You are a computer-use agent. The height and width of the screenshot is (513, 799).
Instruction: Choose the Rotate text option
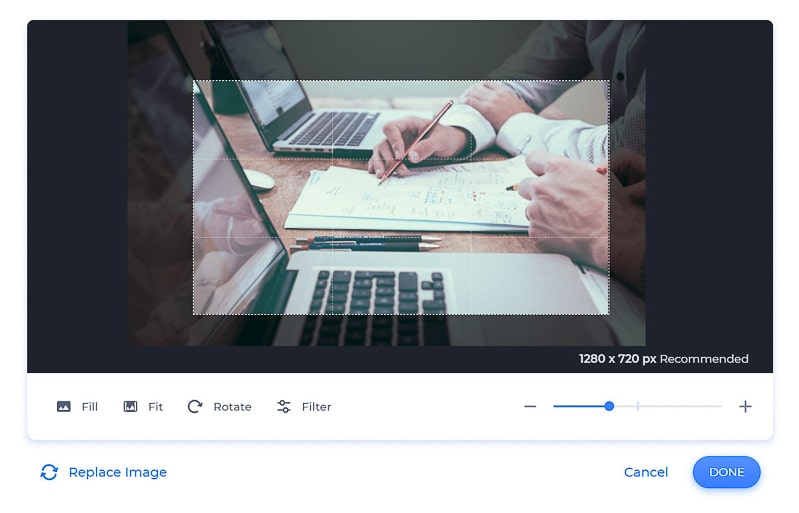pyautogui.click(x=232, y=407)
